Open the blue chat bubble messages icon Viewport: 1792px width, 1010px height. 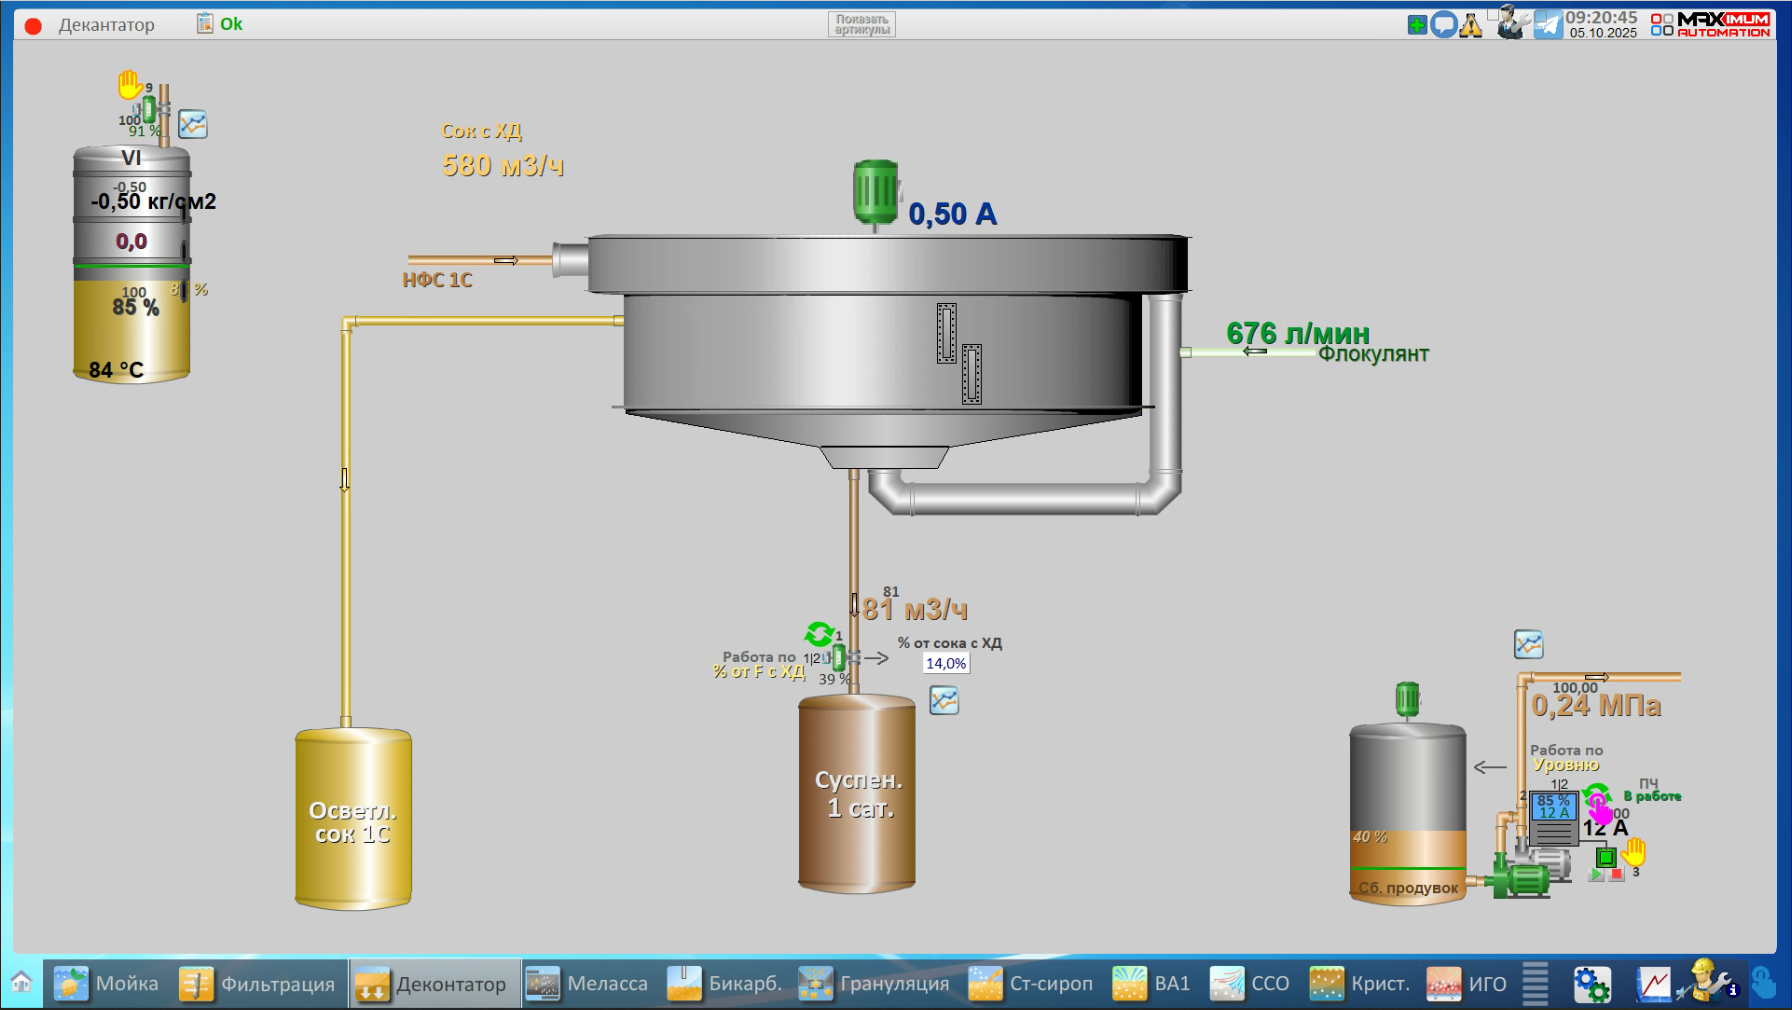coord(1443,25)
